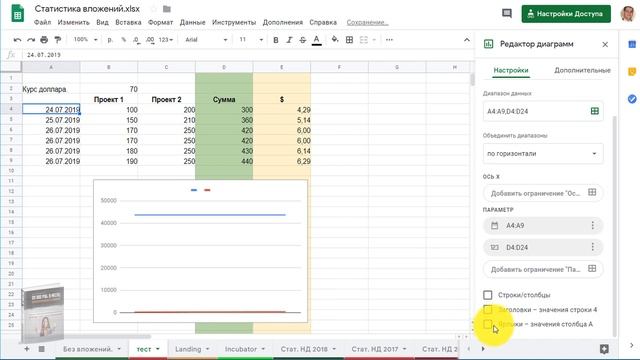Open Инструменты menu
Viewport: 640px width, 360px height.
[x=234, y=22]
